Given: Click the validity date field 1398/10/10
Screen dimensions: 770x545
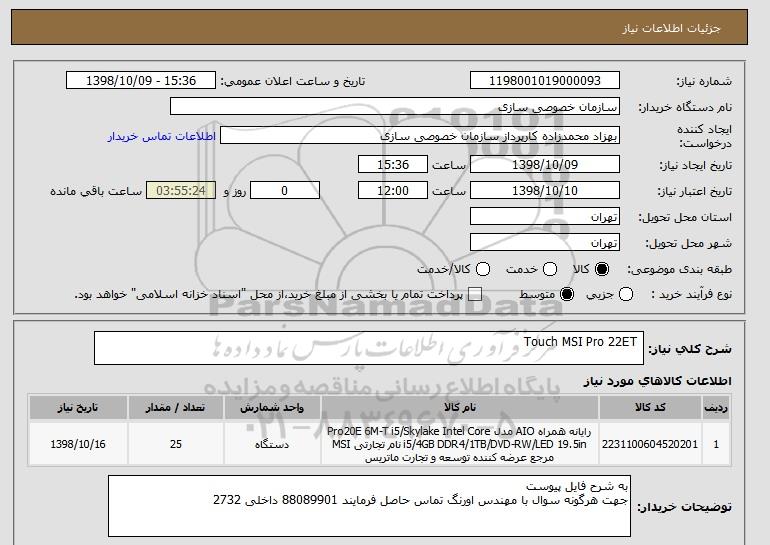Looking at the screenshot, I should (545, 191).
